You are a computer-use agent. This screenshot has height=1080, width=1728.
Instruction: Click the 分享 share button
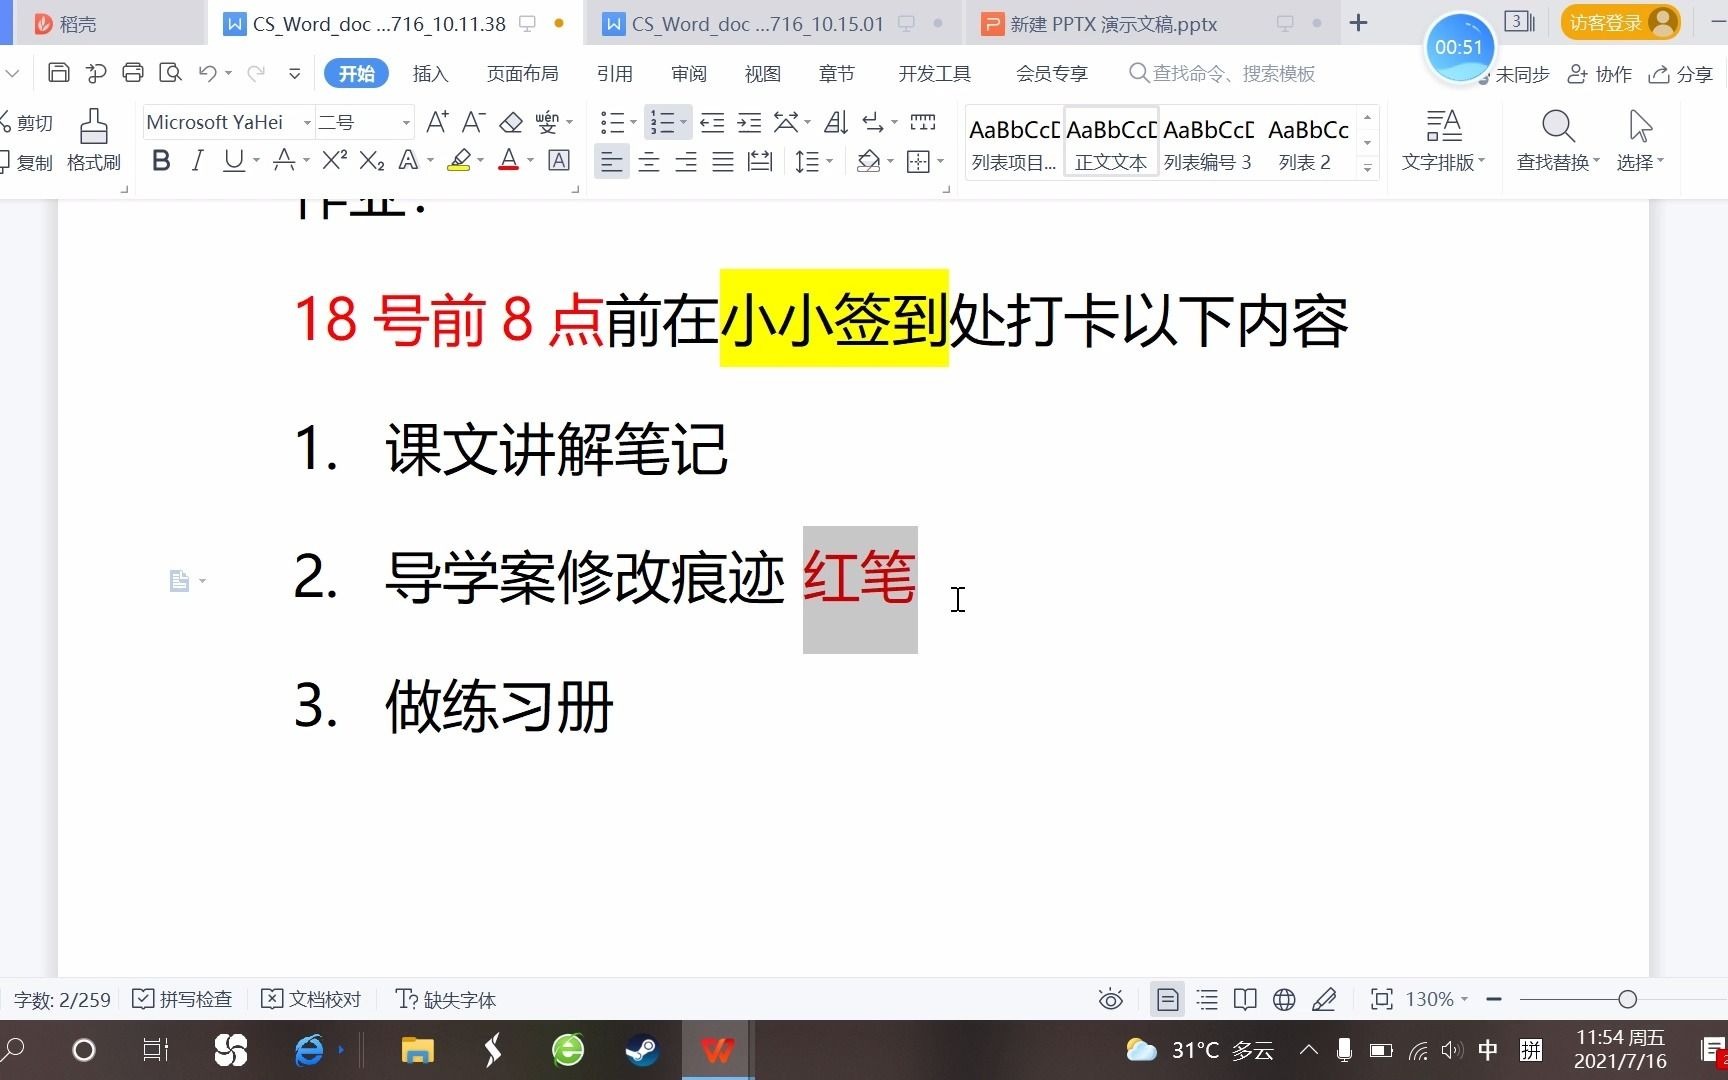pyautogui.click(x=1680, y=74)
